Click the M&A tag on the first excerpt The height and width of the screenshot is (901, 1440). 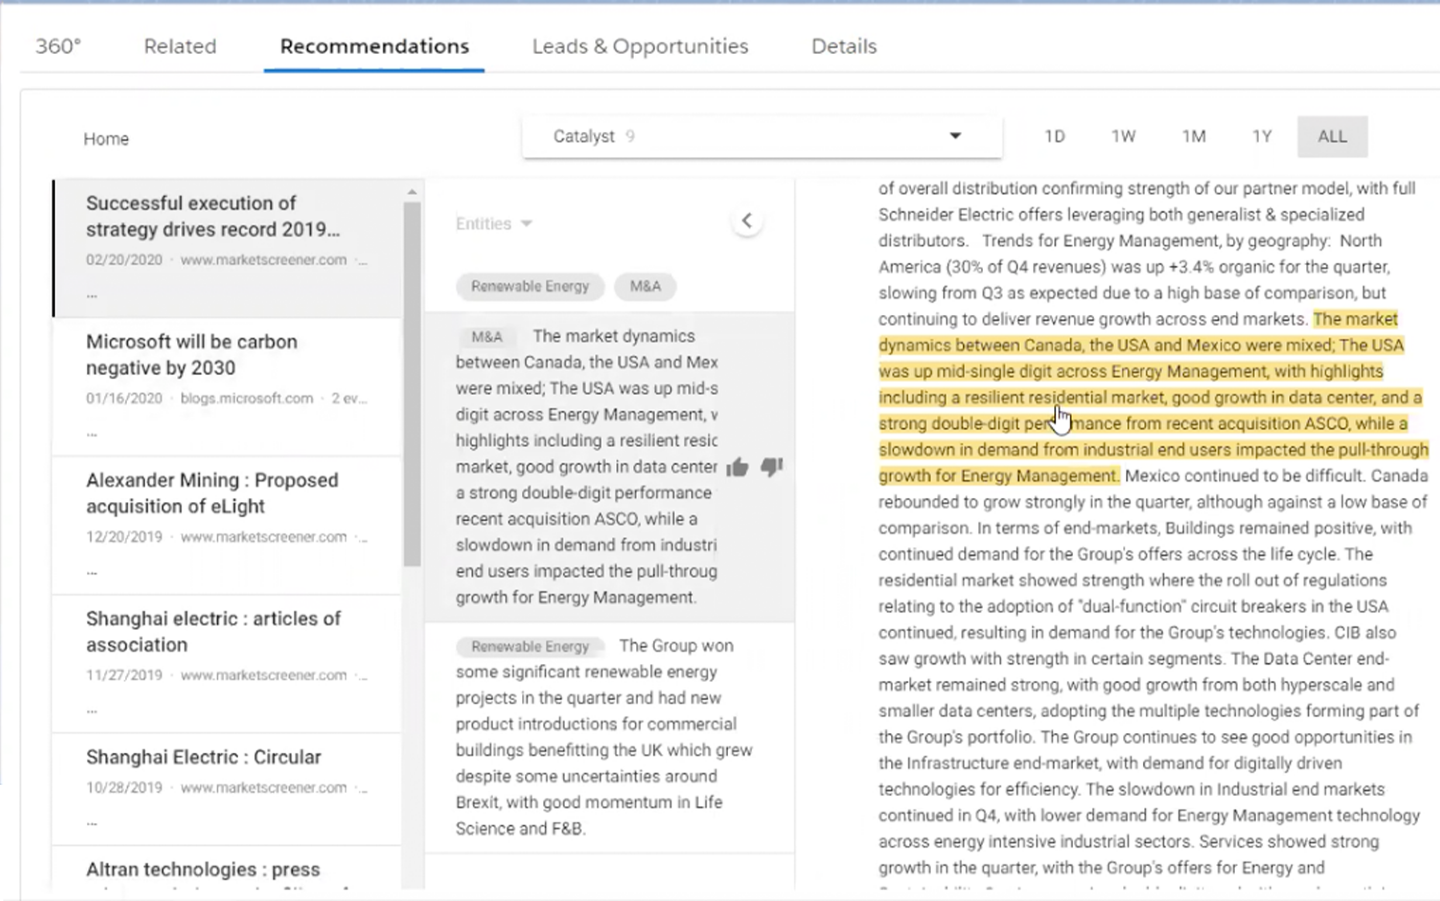(487, 337)
